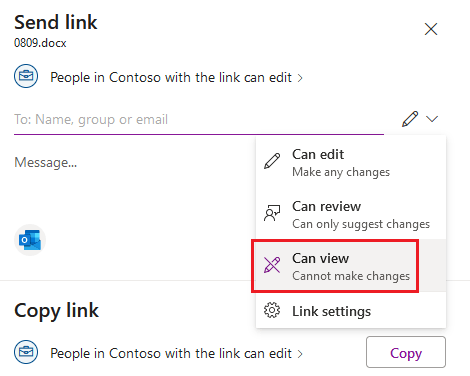Click the pencil permission icon beside To field
The width and height of the screenshot is (470, 376).
(410, 119)
